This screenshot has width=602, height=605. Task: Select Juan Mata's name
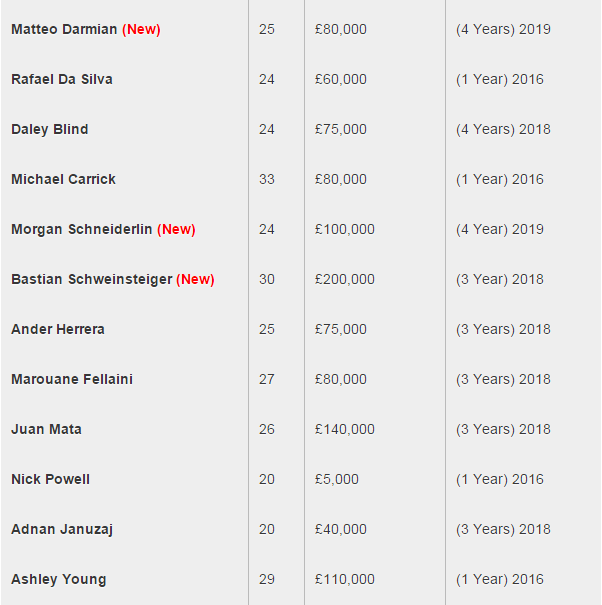click(x=47, y=429)
